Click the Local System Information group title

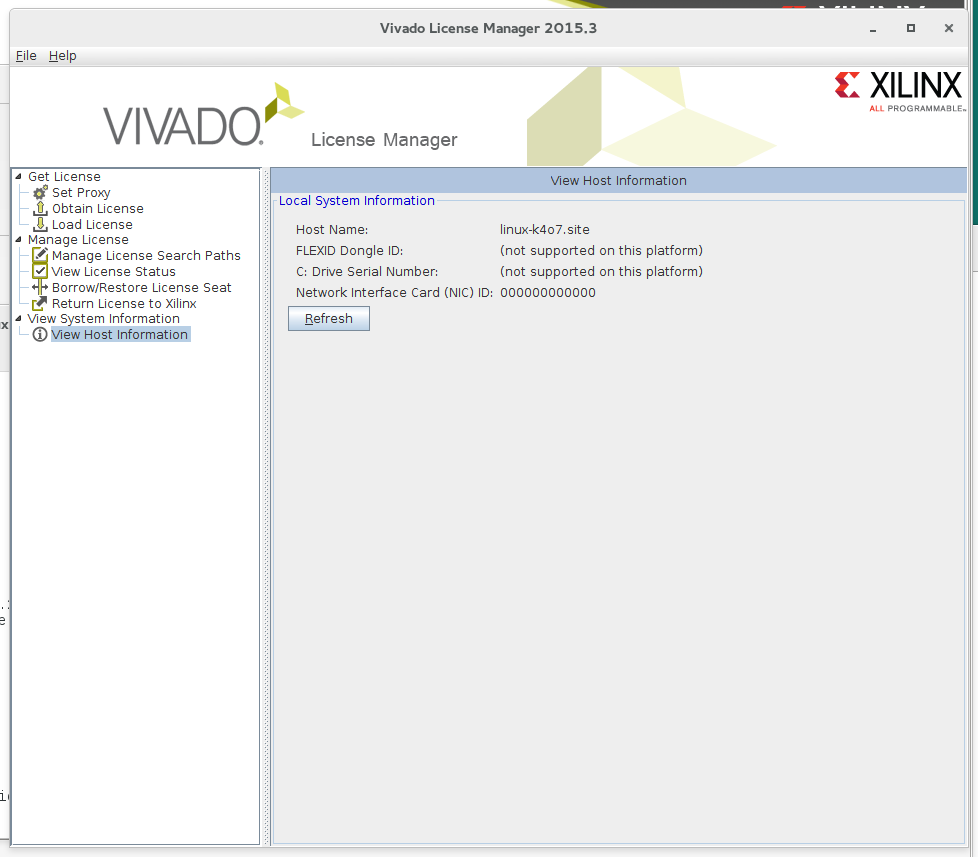click(357, 200)
